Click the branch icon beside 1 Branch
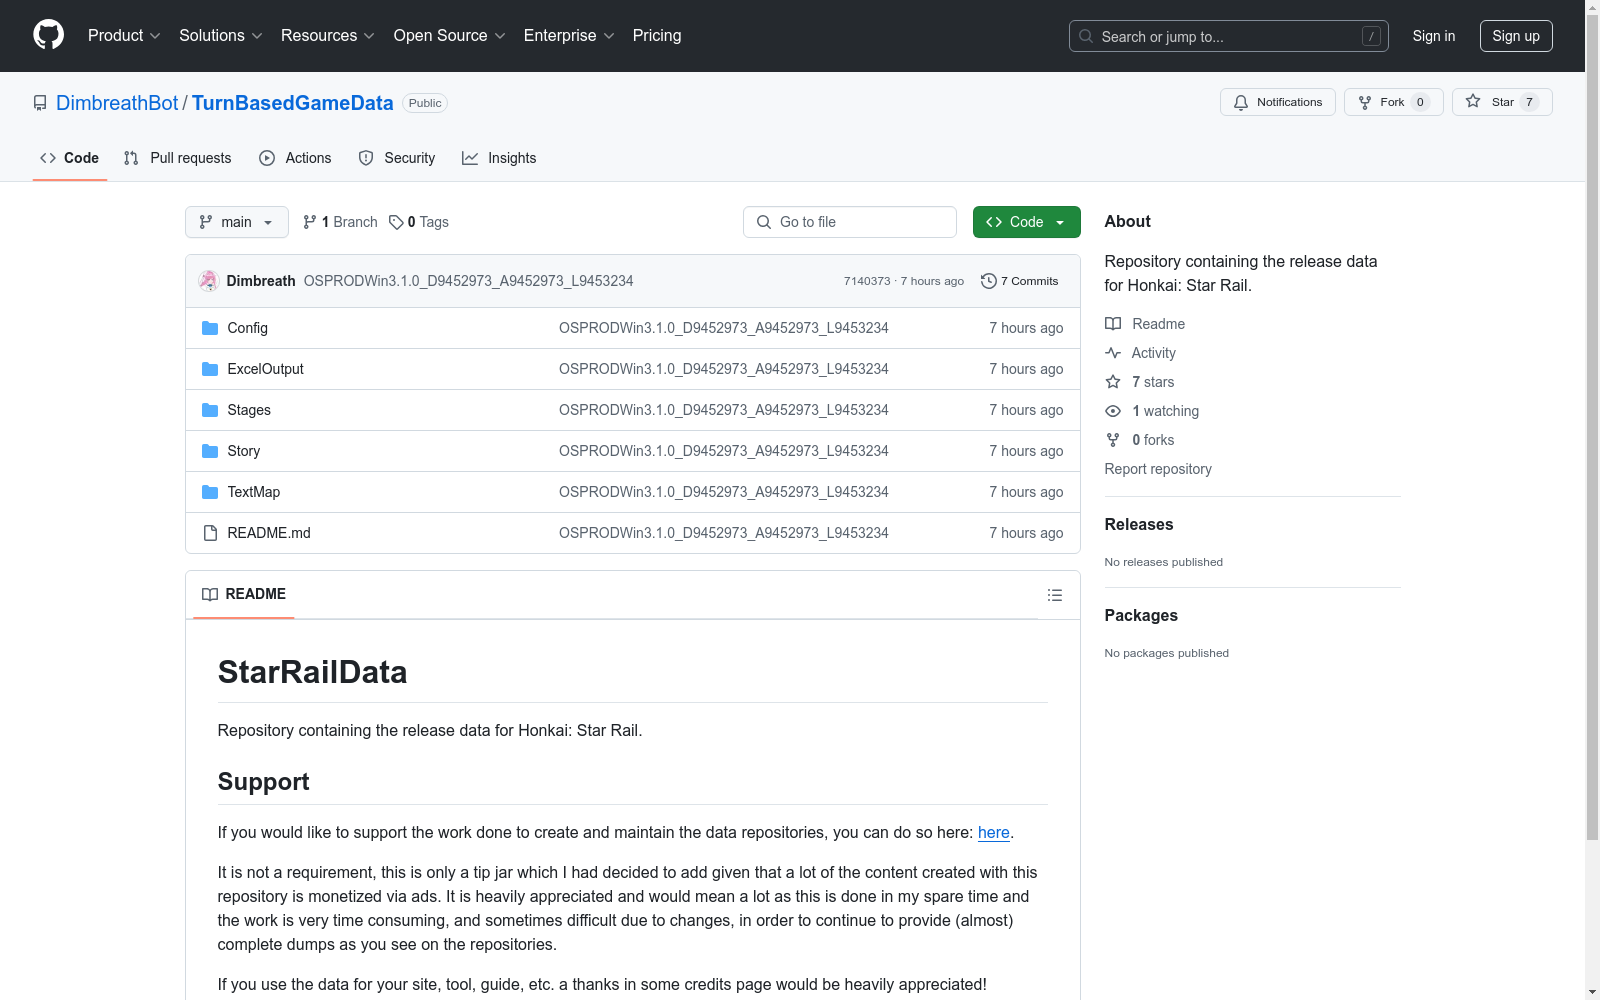This screenshot has height=1000, width=1600. (x=310, y=222)
